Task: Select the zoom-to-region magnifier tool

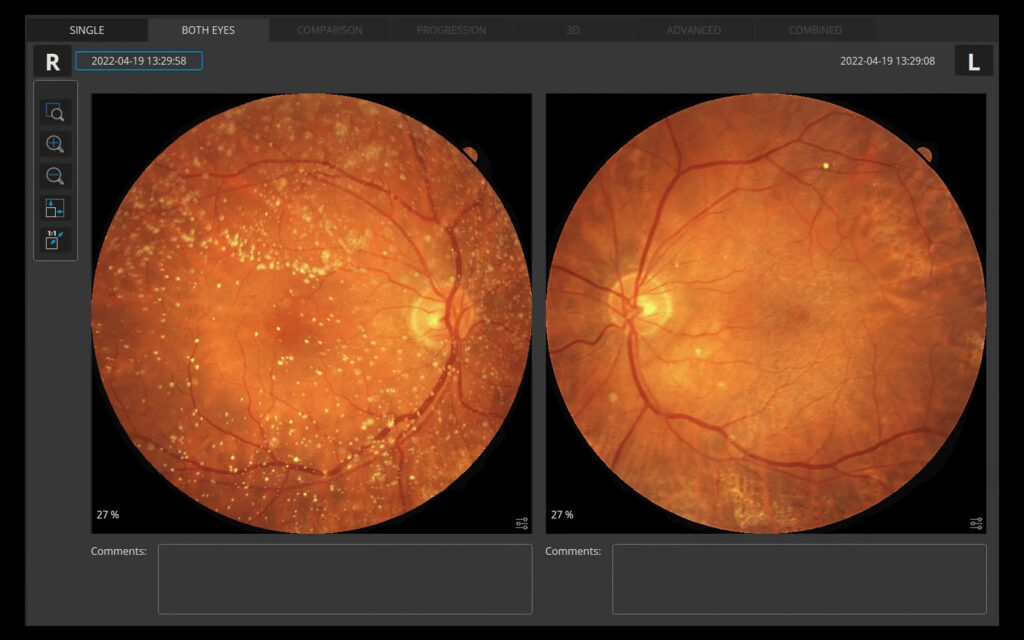Action: click(x=55, y=112)
